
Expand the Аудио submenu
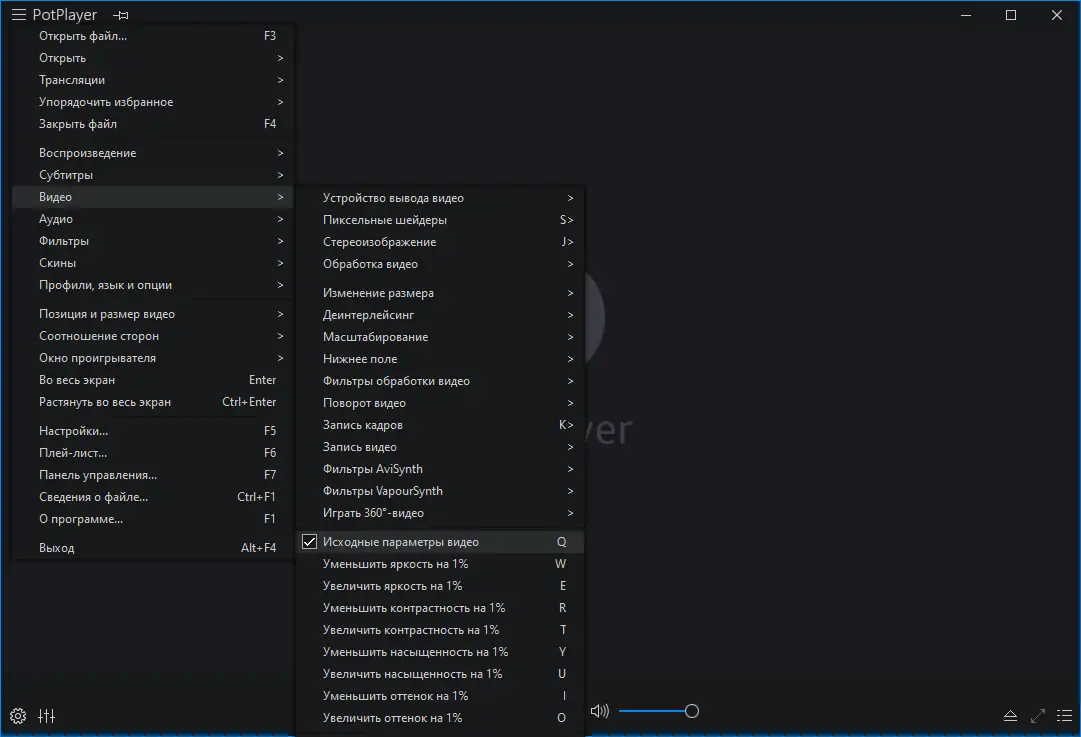(x=153, y=219)
